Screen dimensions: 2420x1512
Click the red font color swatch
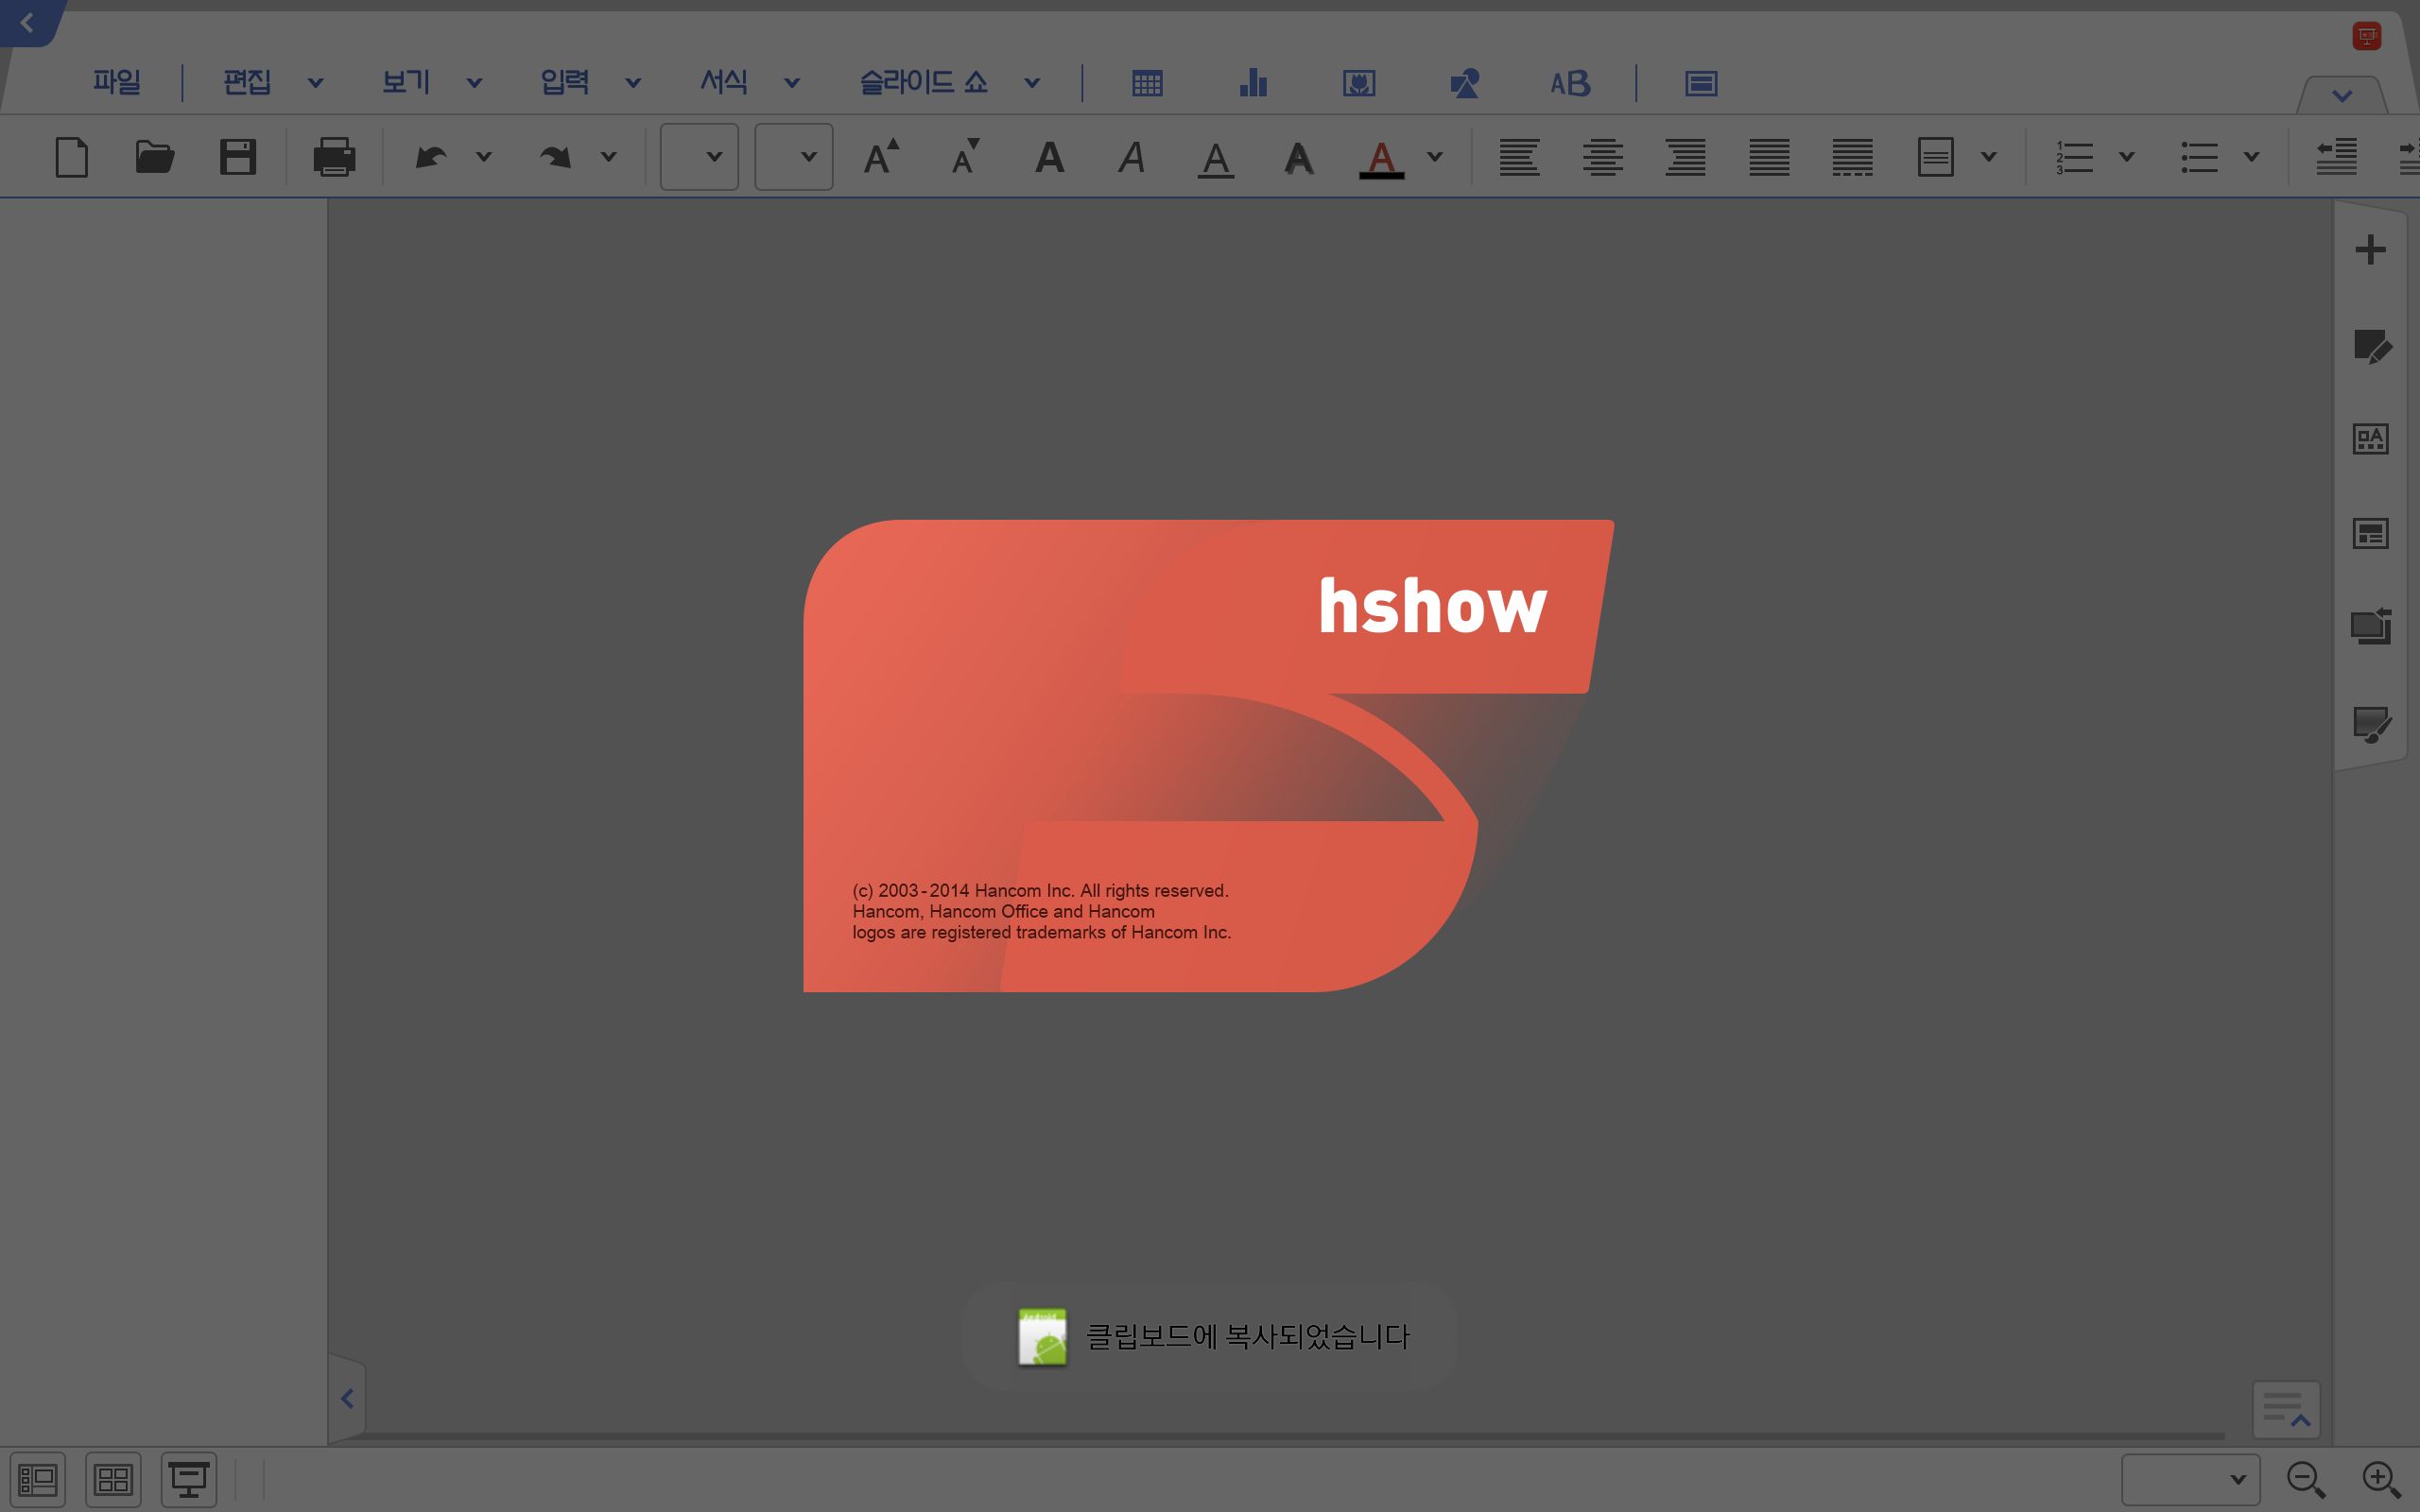[x=1381, y=158]
